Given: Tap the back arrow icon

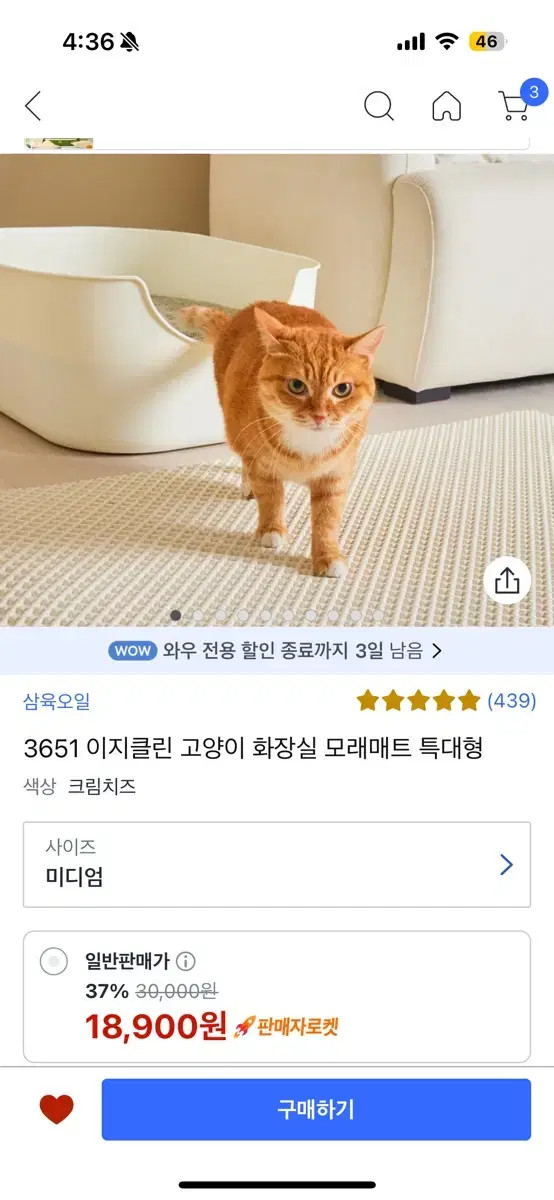Looking at the screenshot, I should click(33, 106).
